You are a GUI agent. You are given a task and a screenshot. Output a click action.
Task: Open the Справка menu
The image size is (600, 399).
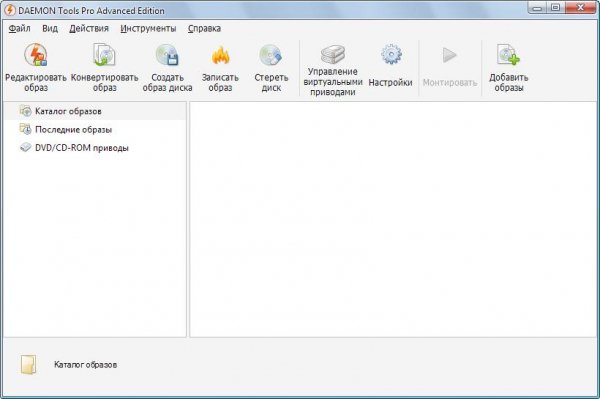point(204,29)
